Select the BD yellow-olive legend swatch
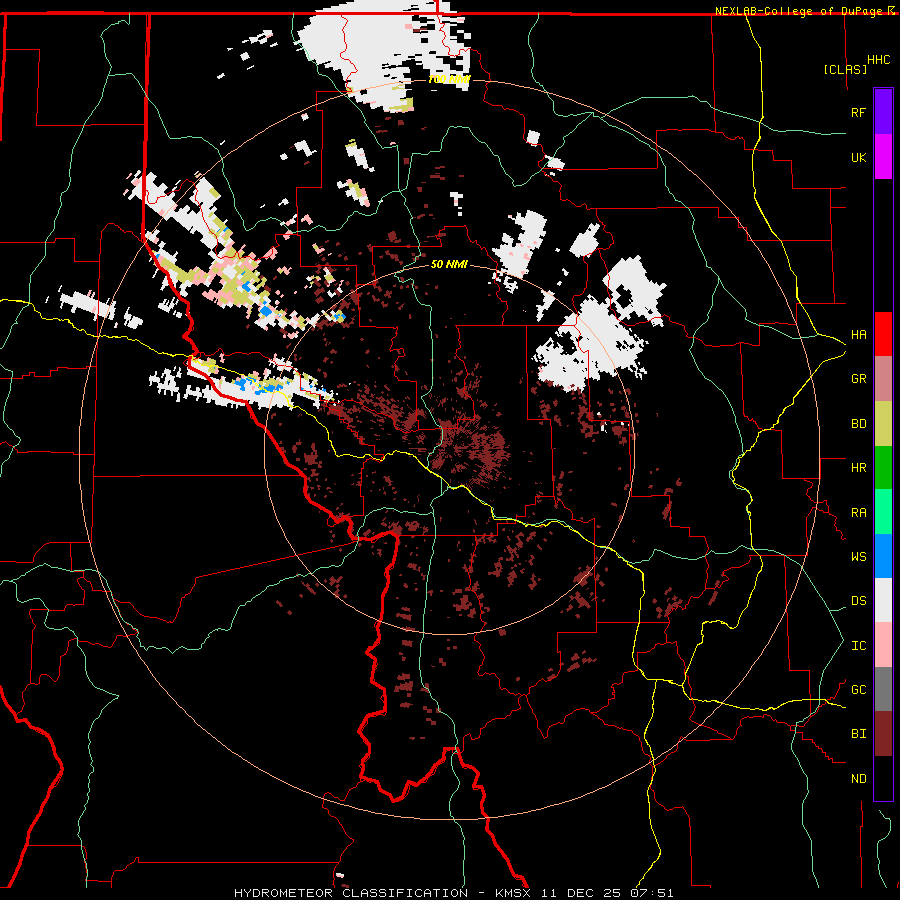The image size is (900, 900). 883,424
